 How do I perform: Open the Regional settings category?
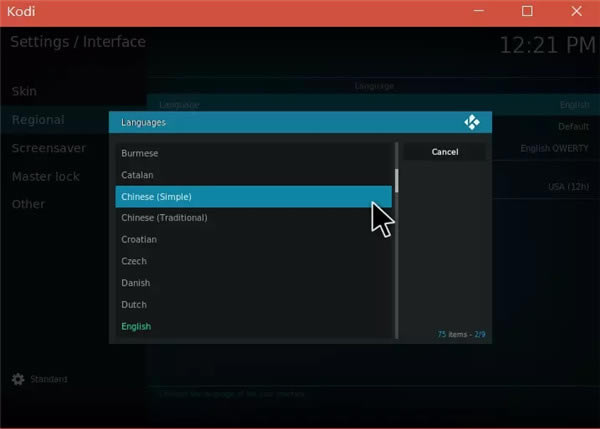[38, 120]
